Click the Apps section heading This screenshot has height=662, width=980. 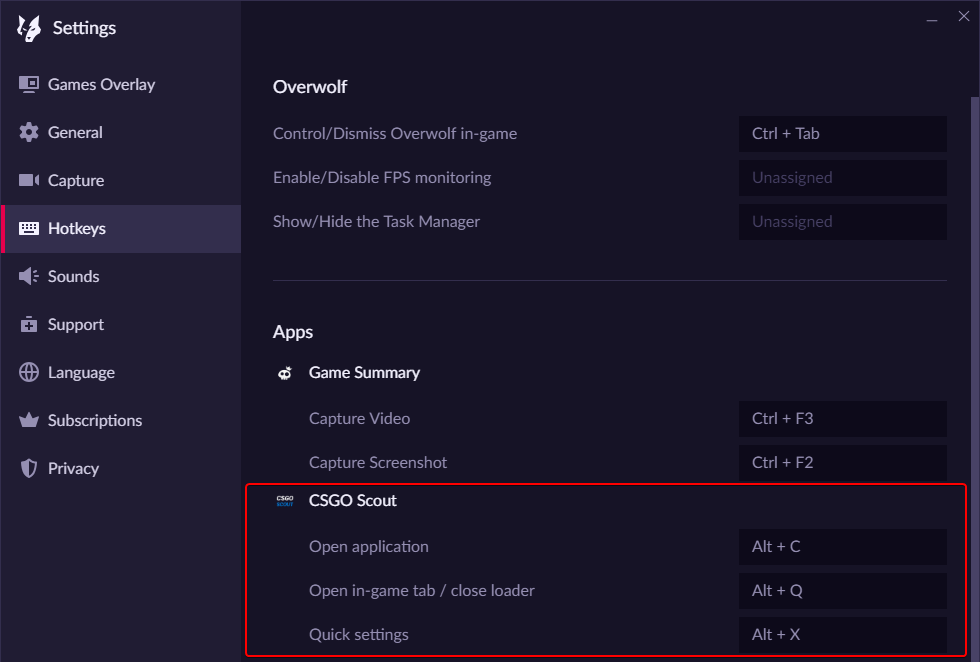[293, 332]
